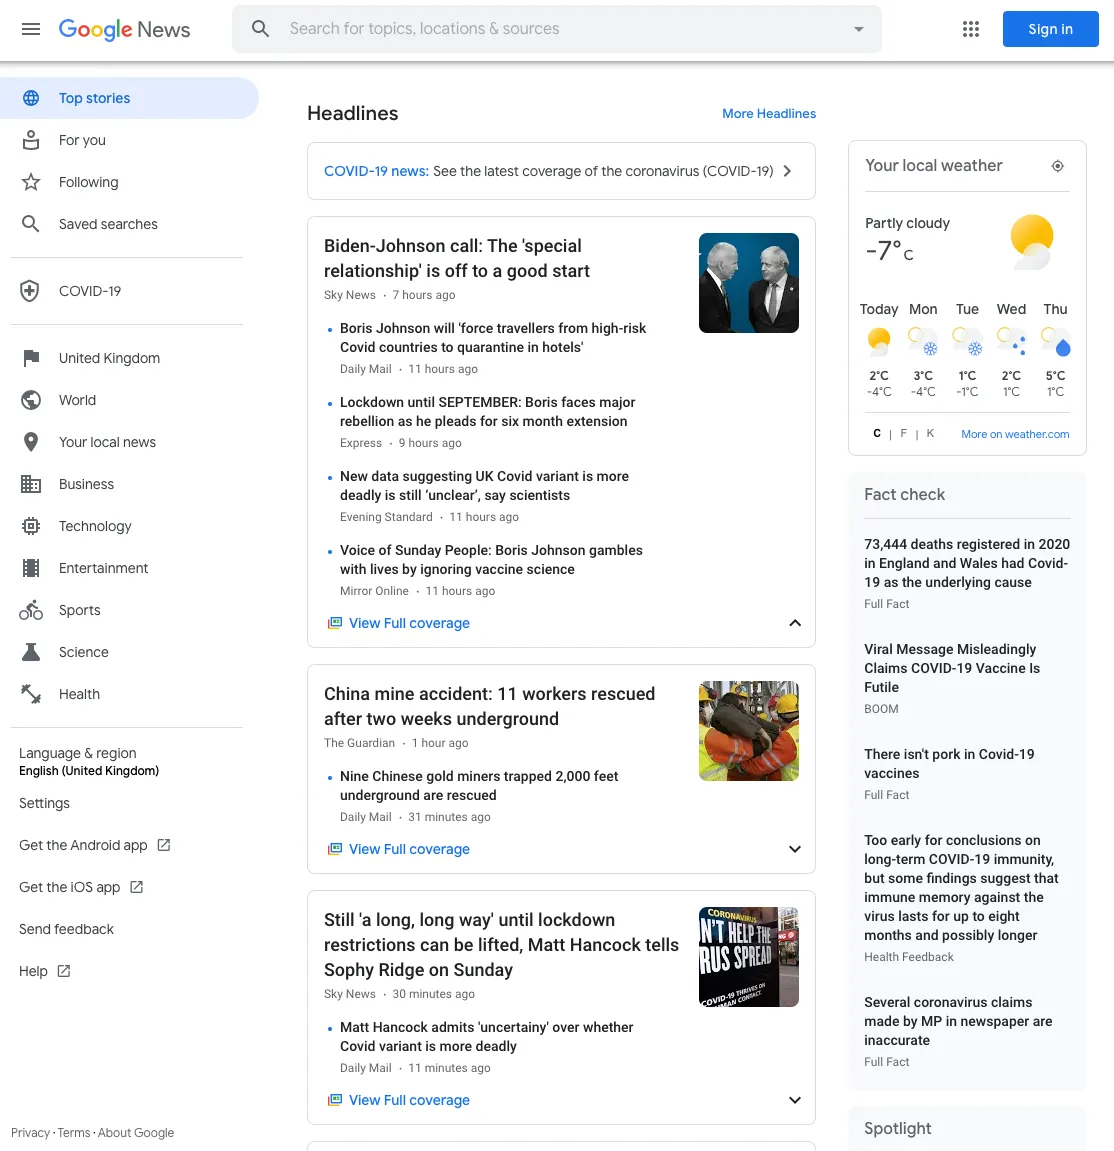Viewport: 1114px width, 1151px height.
Task: Switch weather units to Fahrenheit
Action: [903, 434]
